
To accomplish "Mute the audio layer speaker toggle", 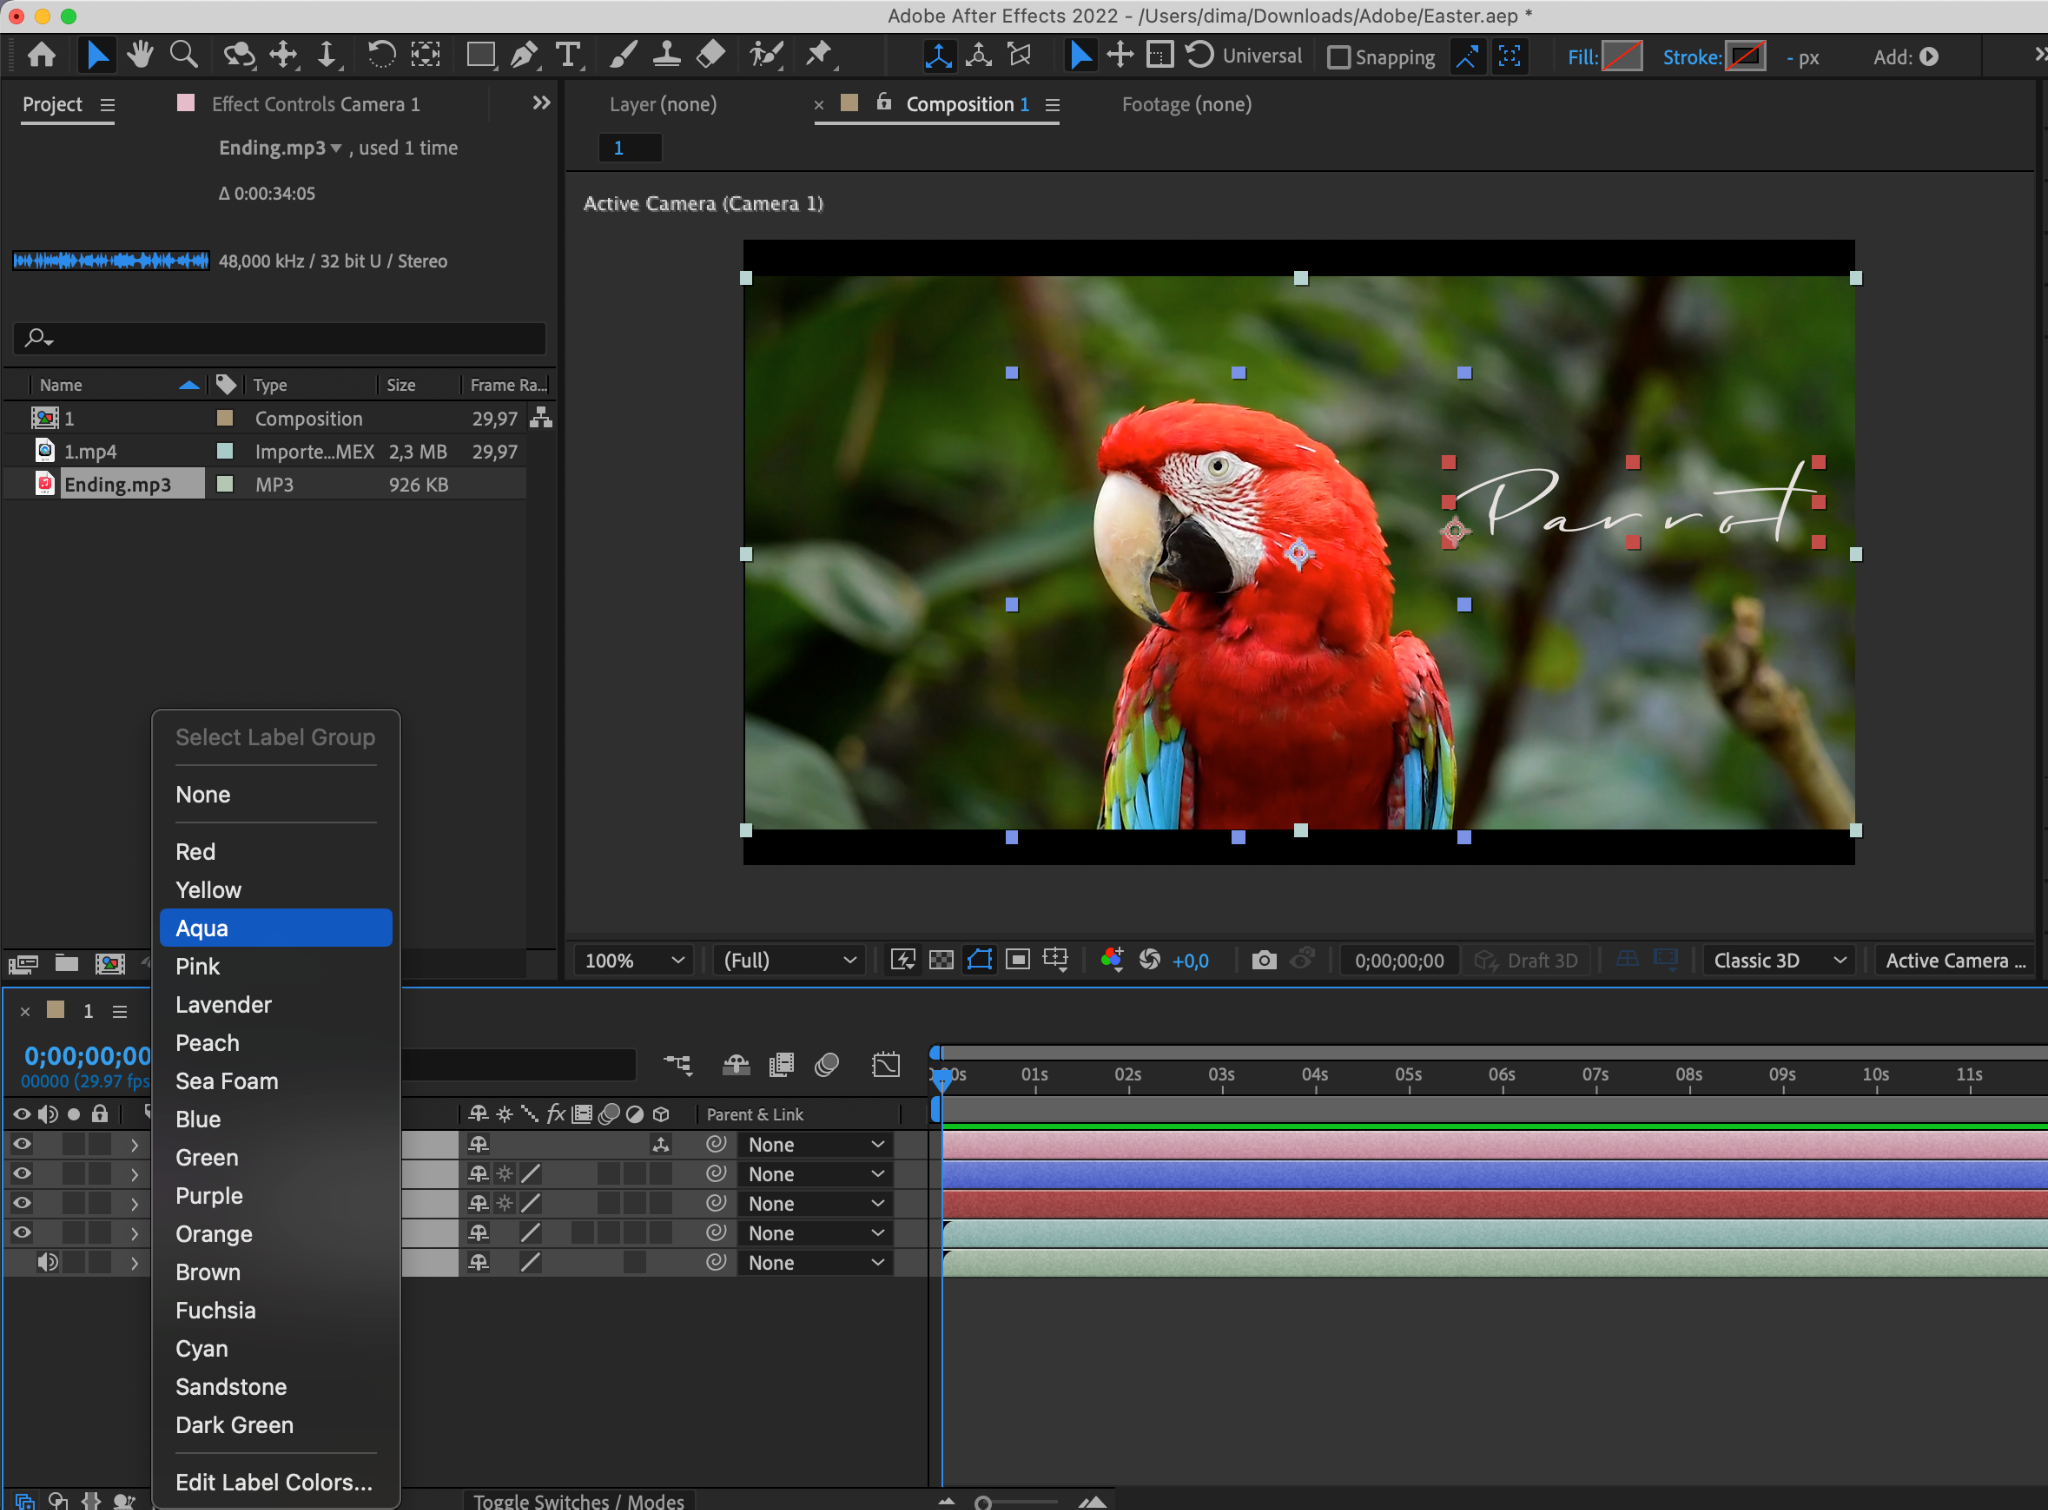I will pyautogui.click(x=47, y=1262).
